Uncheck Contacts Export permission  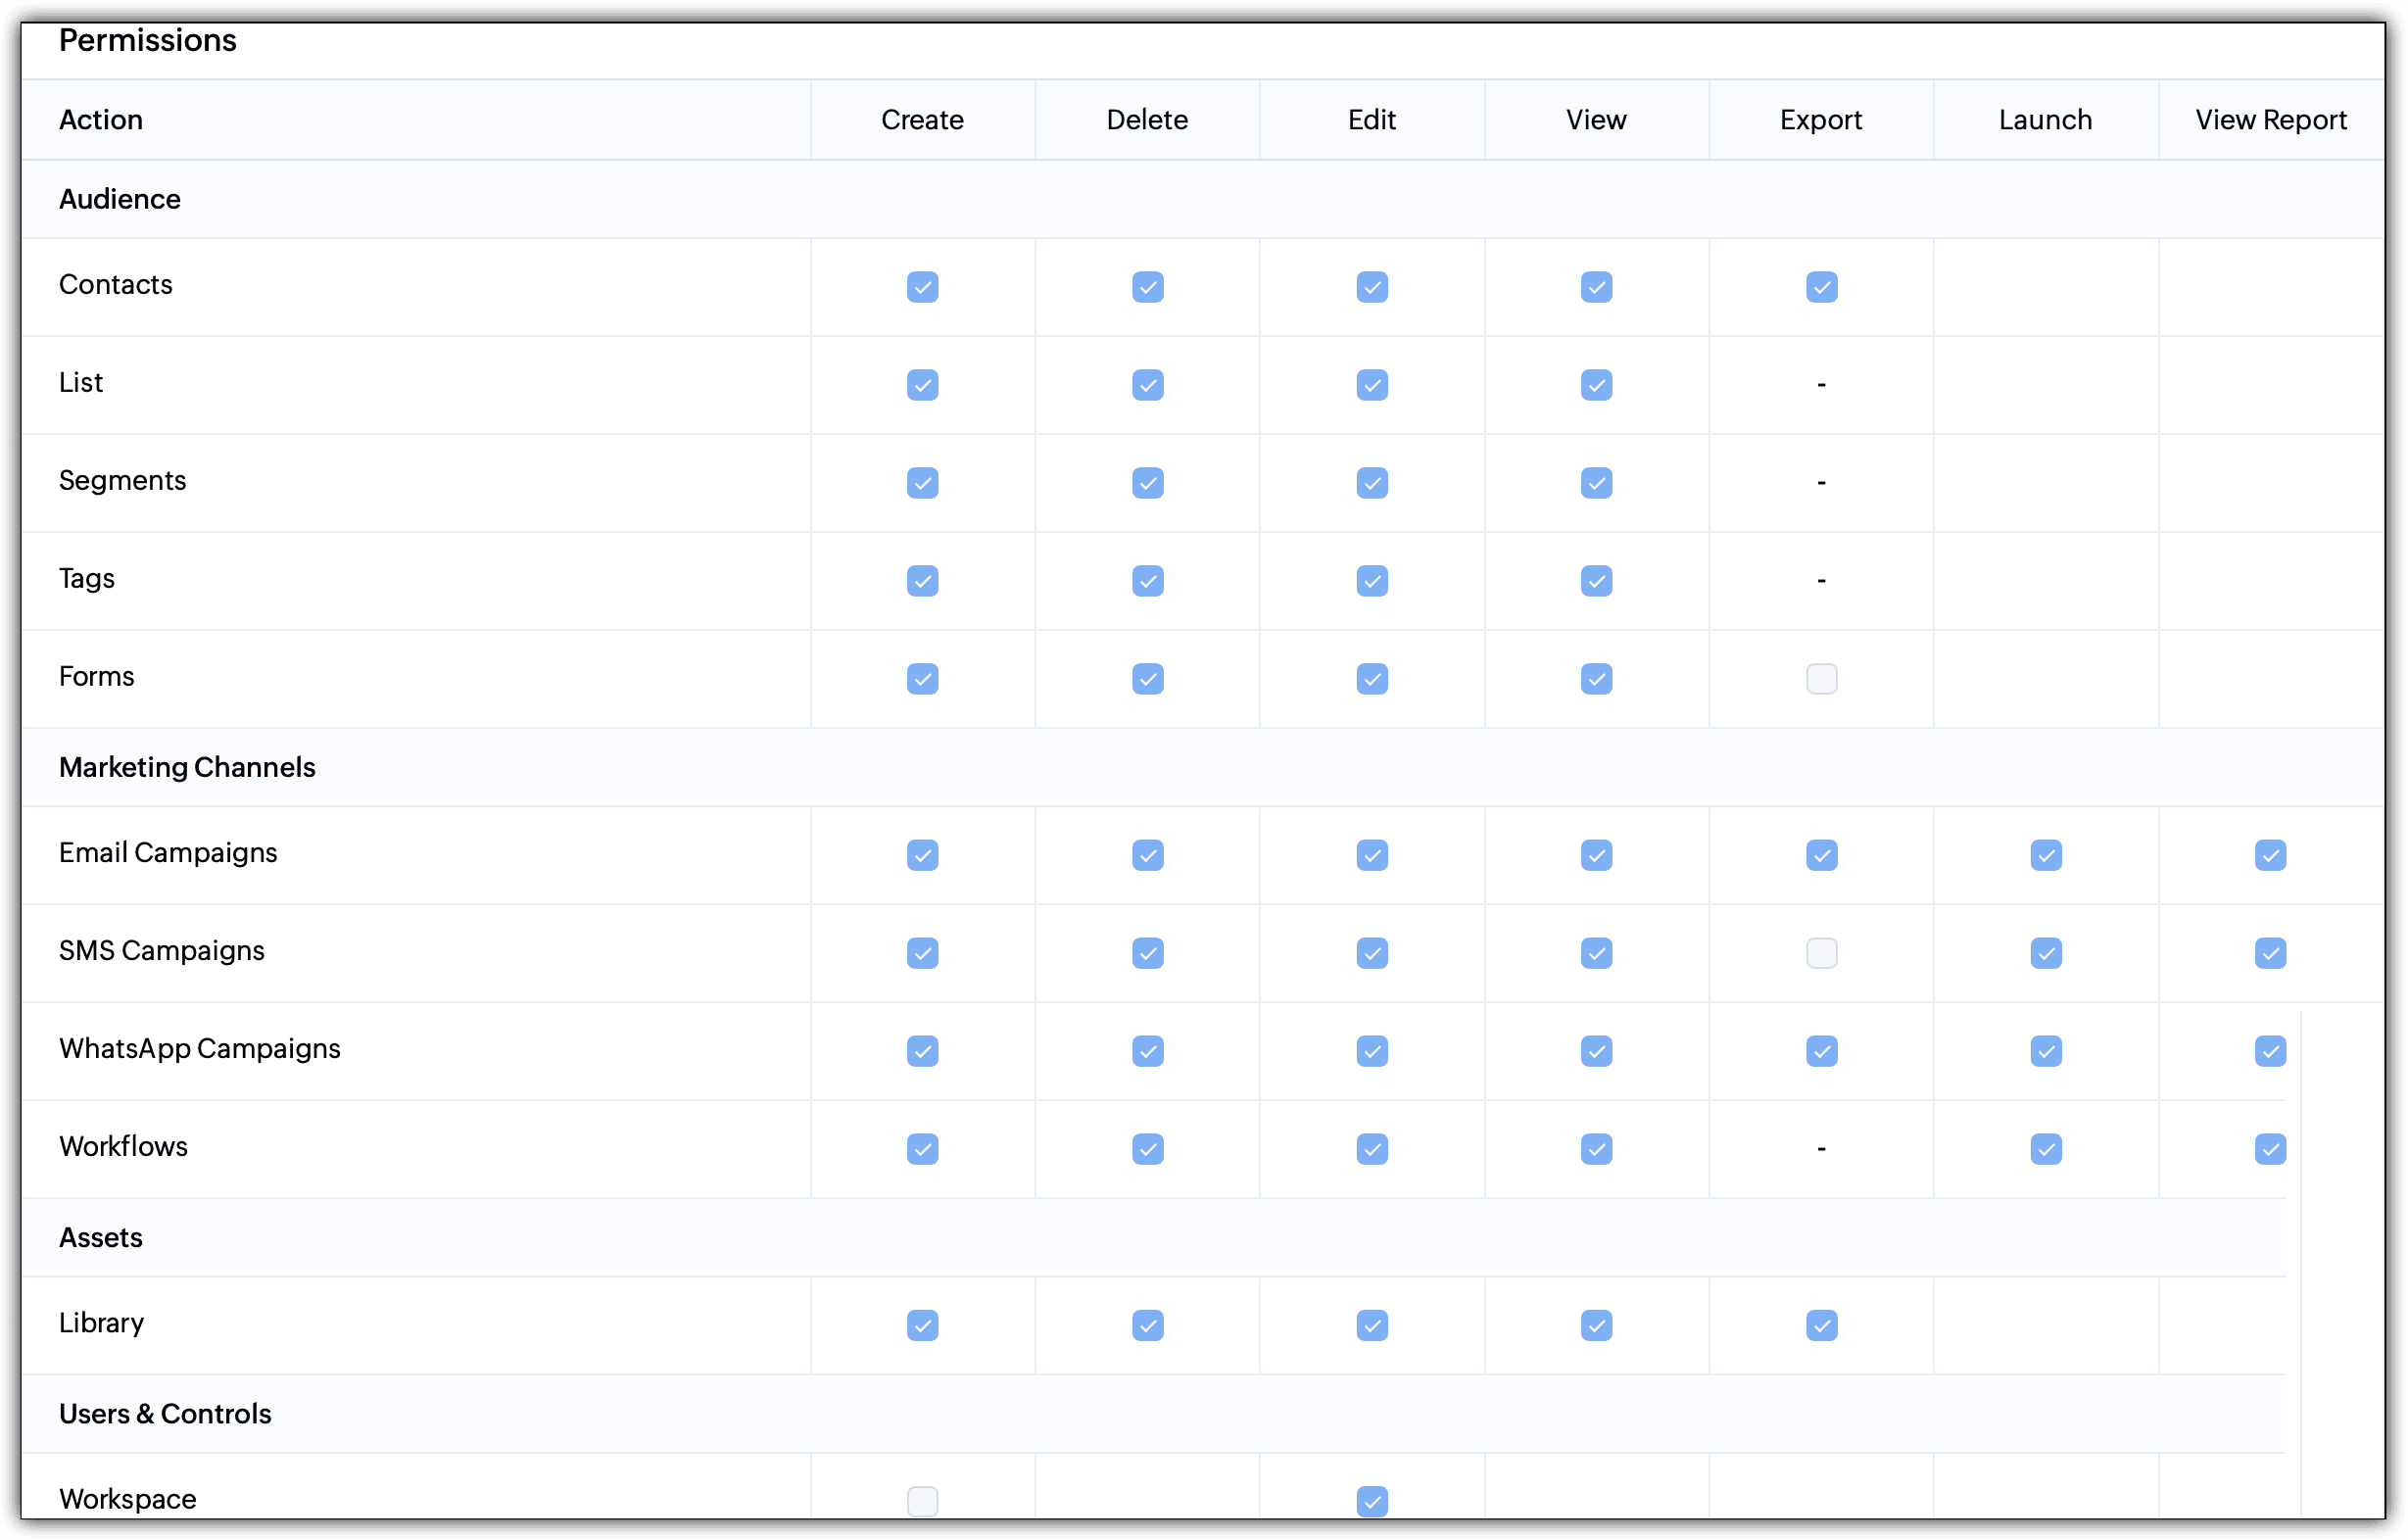pos(1821,287)
